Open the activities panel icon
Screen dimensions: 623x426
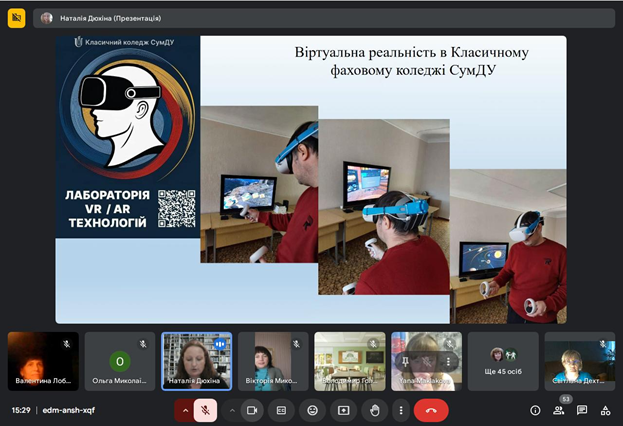(x=605, y=410)
